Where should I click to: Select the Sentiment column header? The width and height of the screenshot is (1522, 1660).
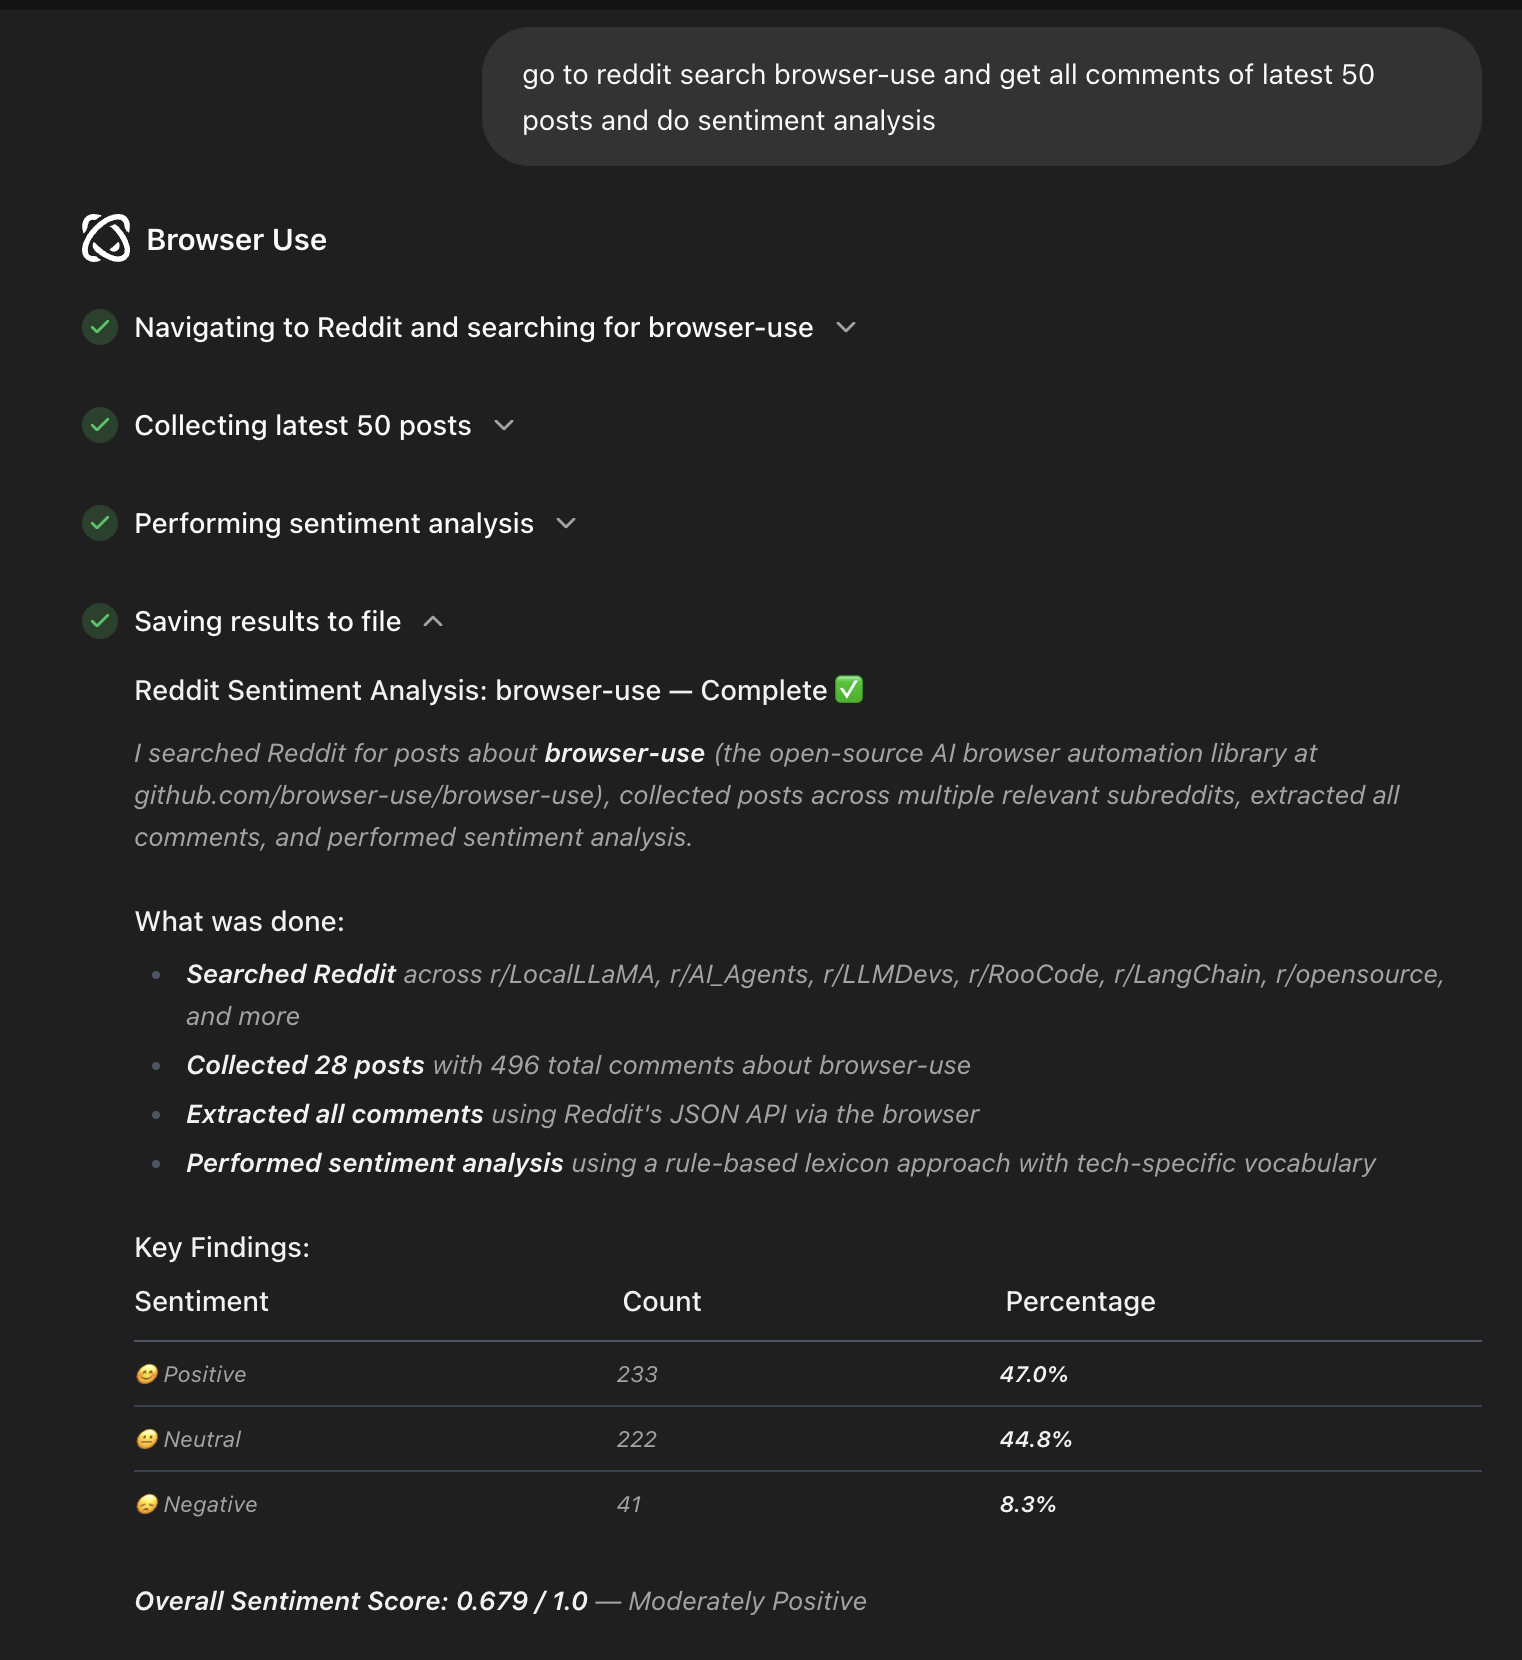(x=201, y=1301)
